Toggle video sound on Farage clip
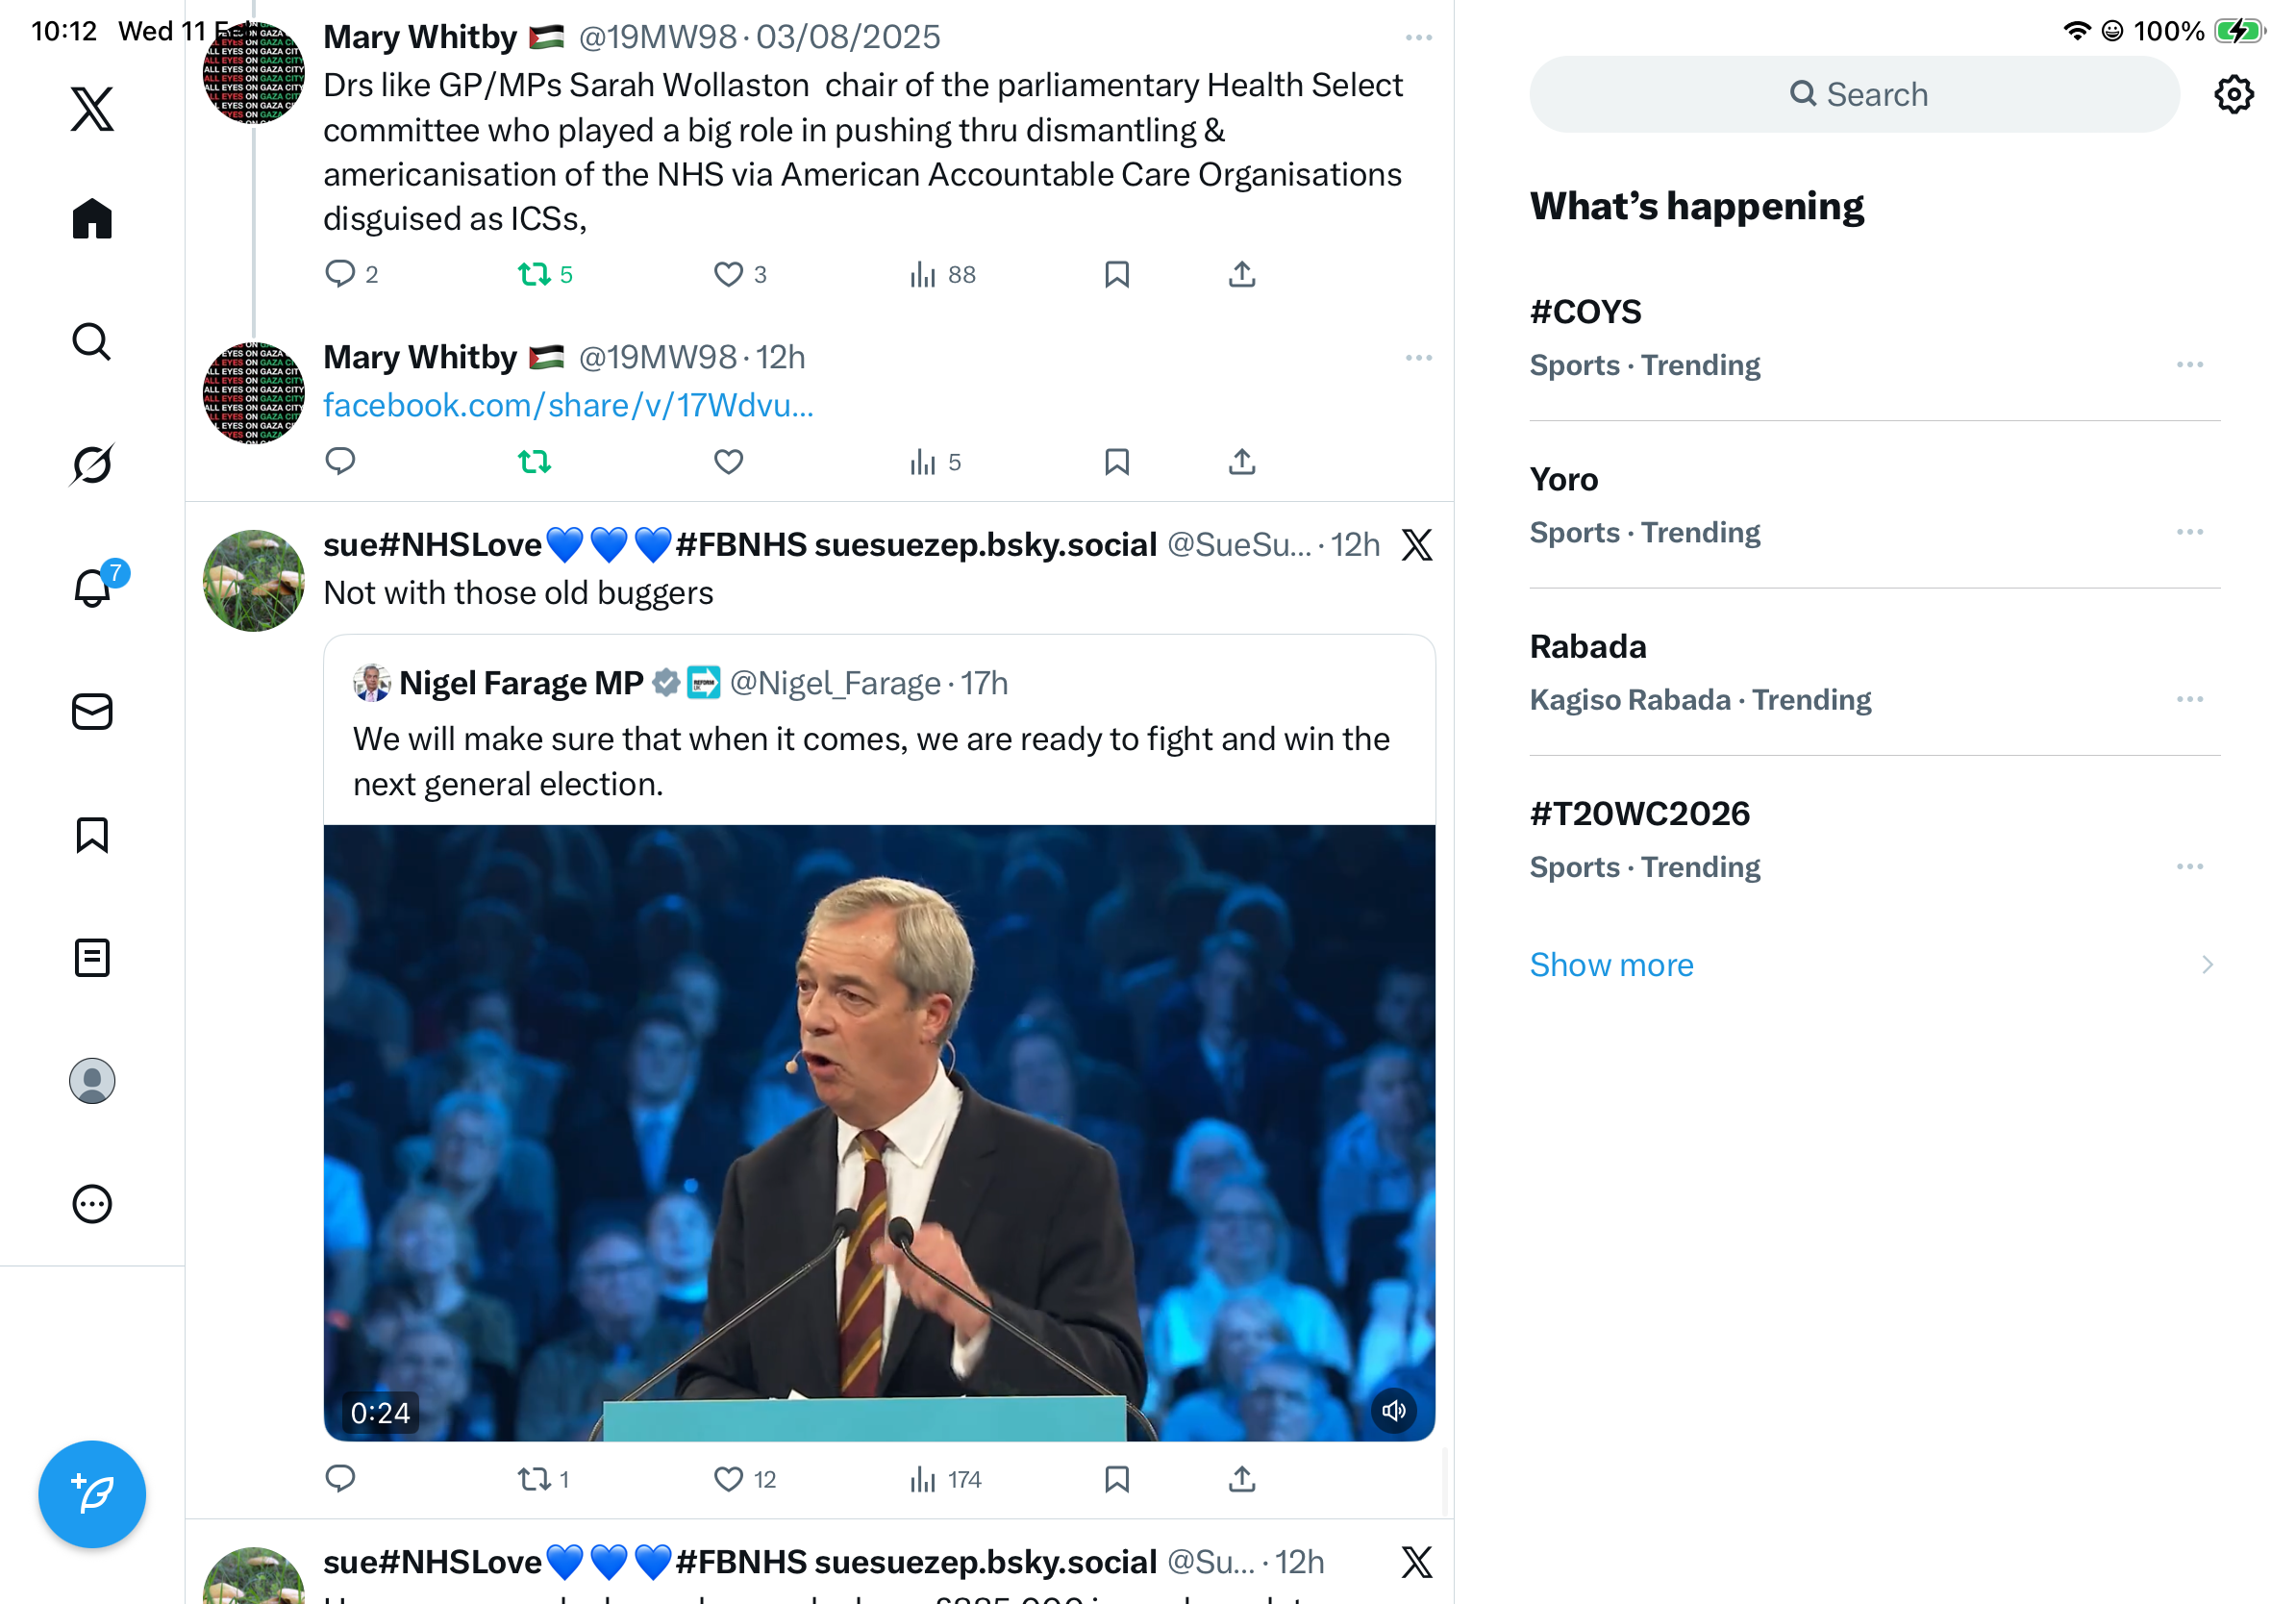Screen dimensions: 2296x1604 pyautogui.click(x=1393, y=1411)
